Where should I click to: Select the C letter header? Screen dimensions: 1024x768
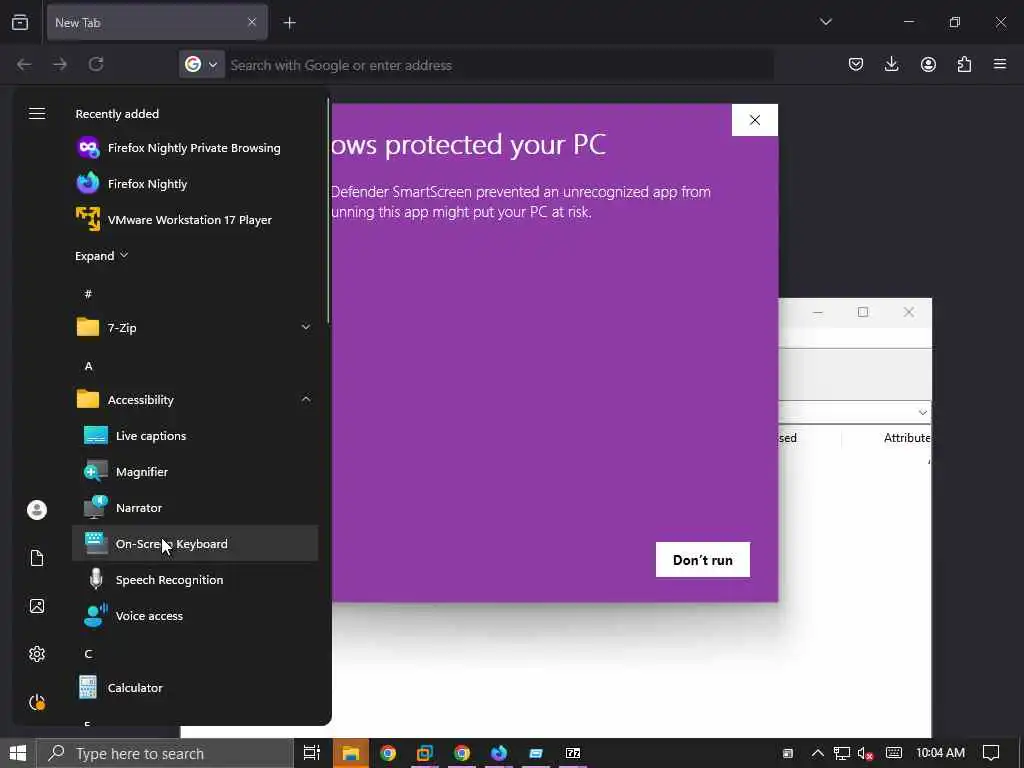point(88,654)
